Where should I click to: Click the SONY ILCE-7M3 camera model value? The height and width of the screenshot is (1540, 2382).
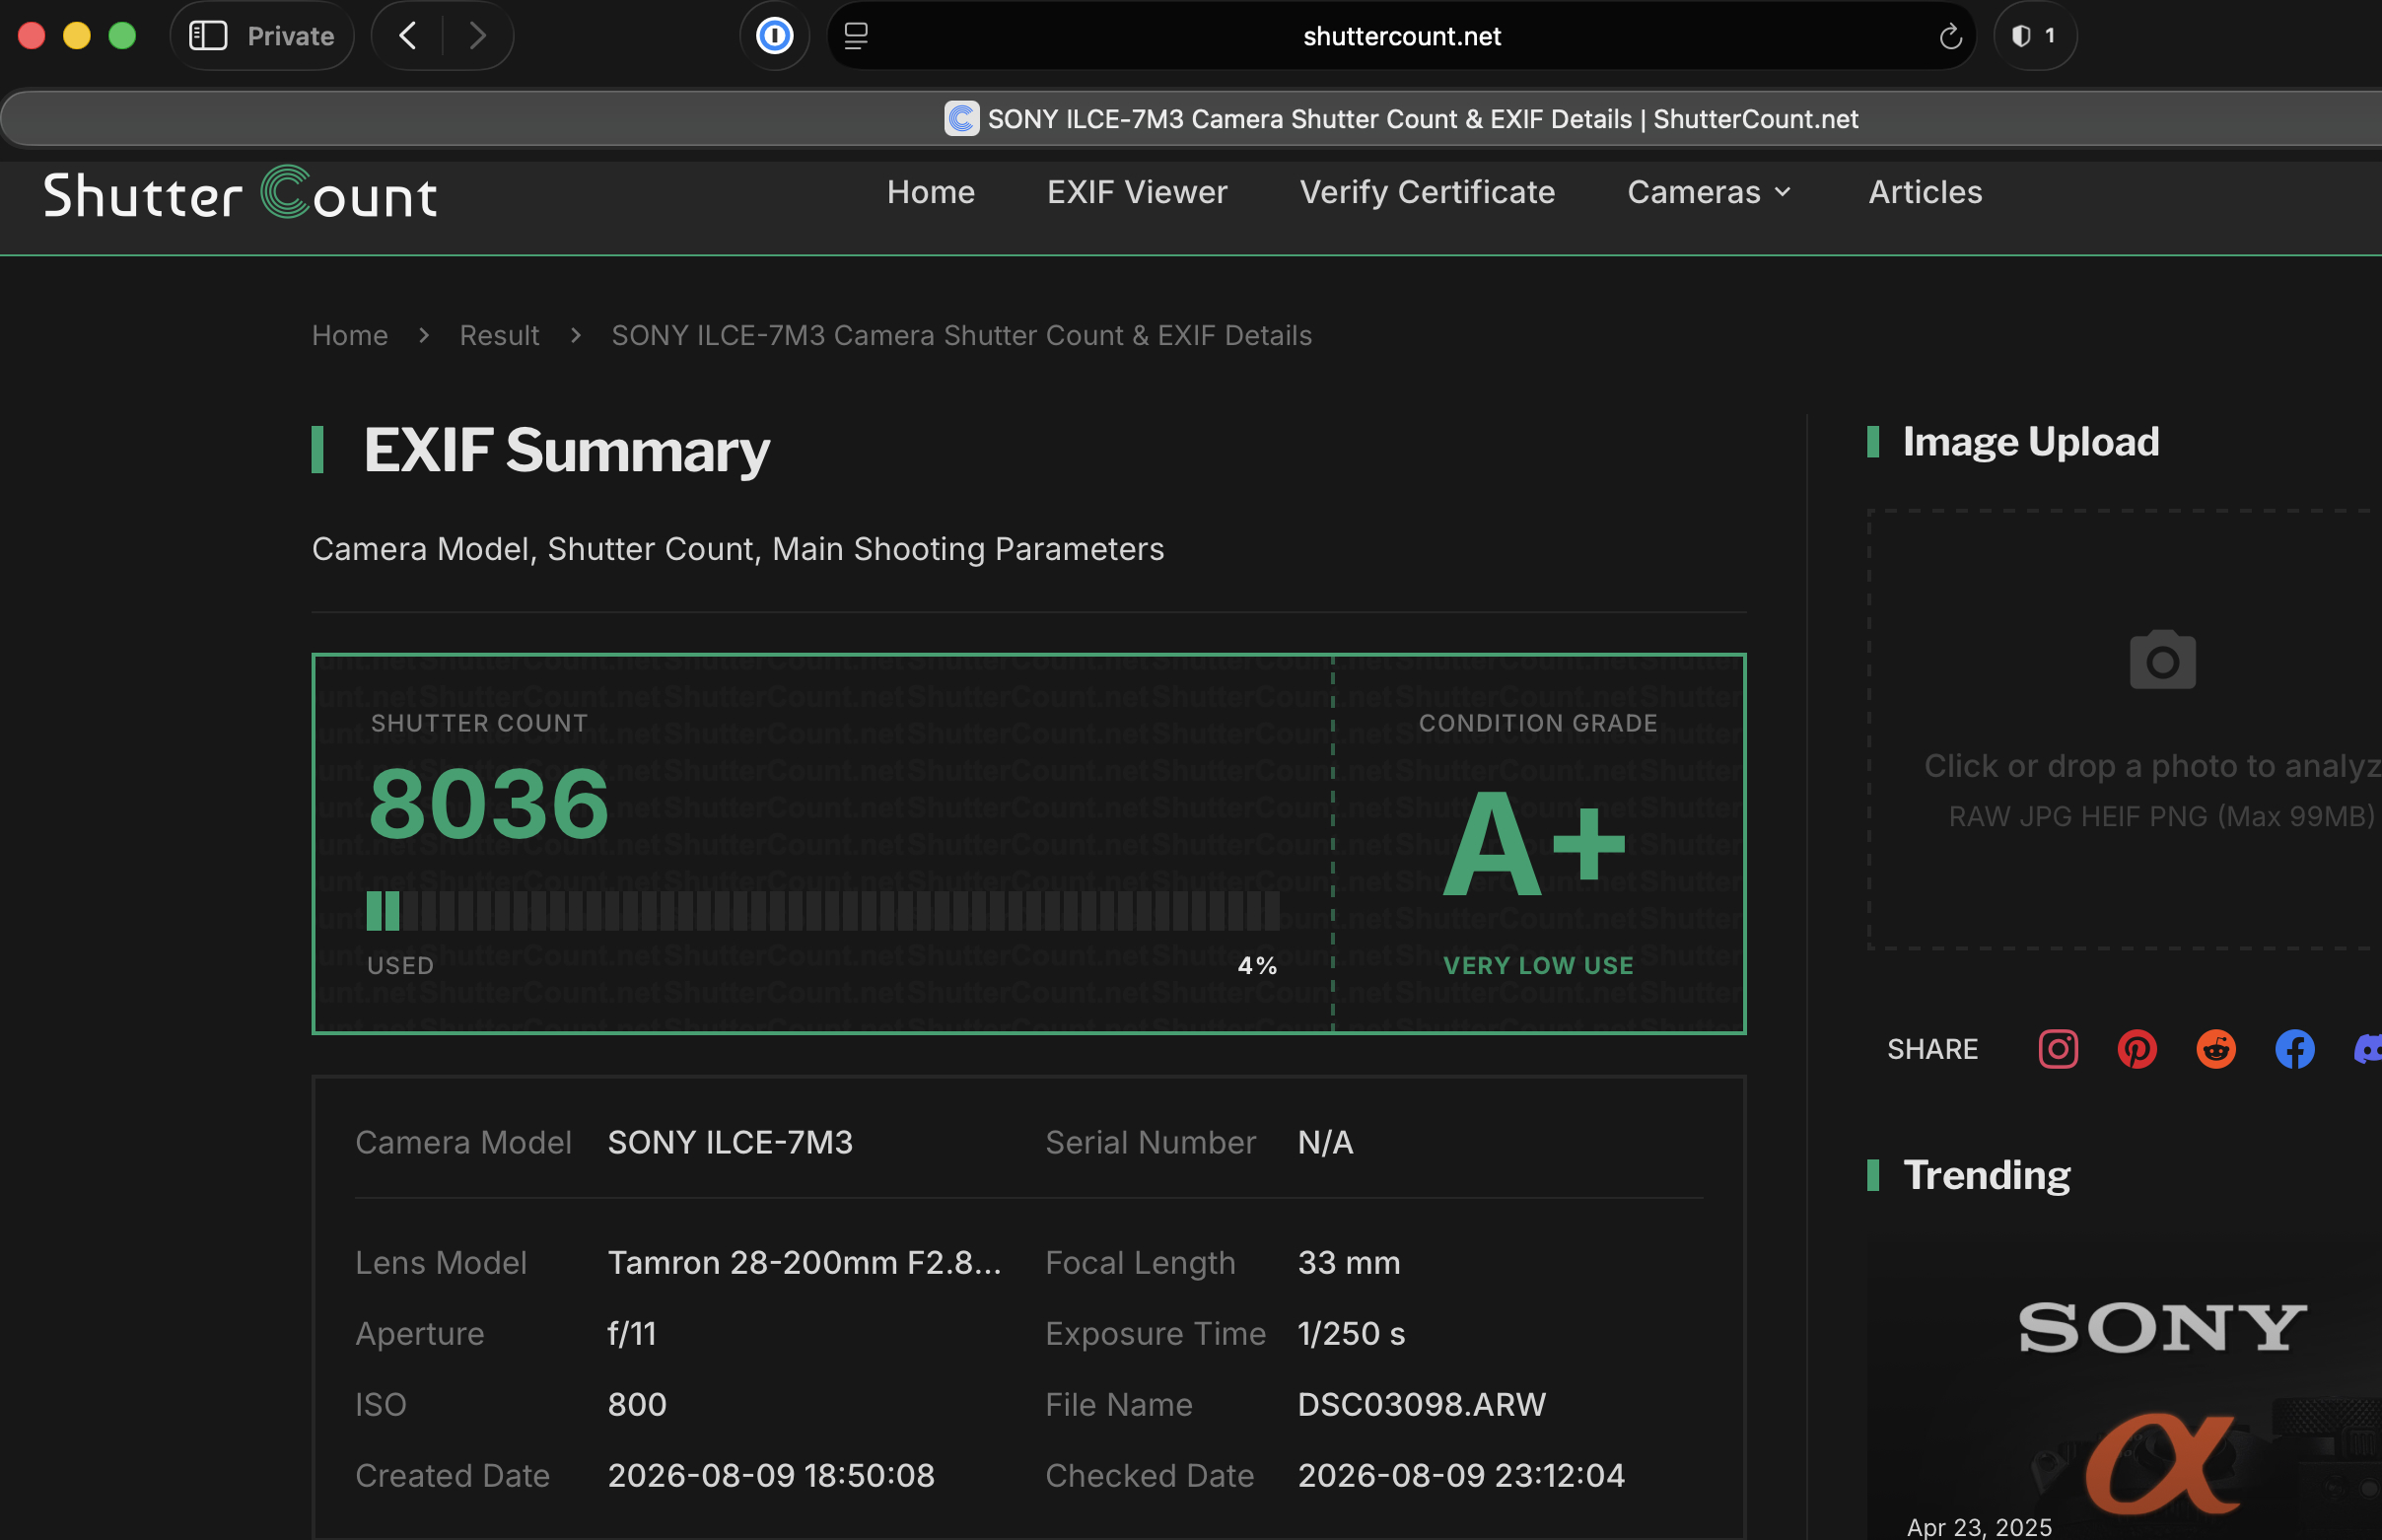click(730, 1142)
